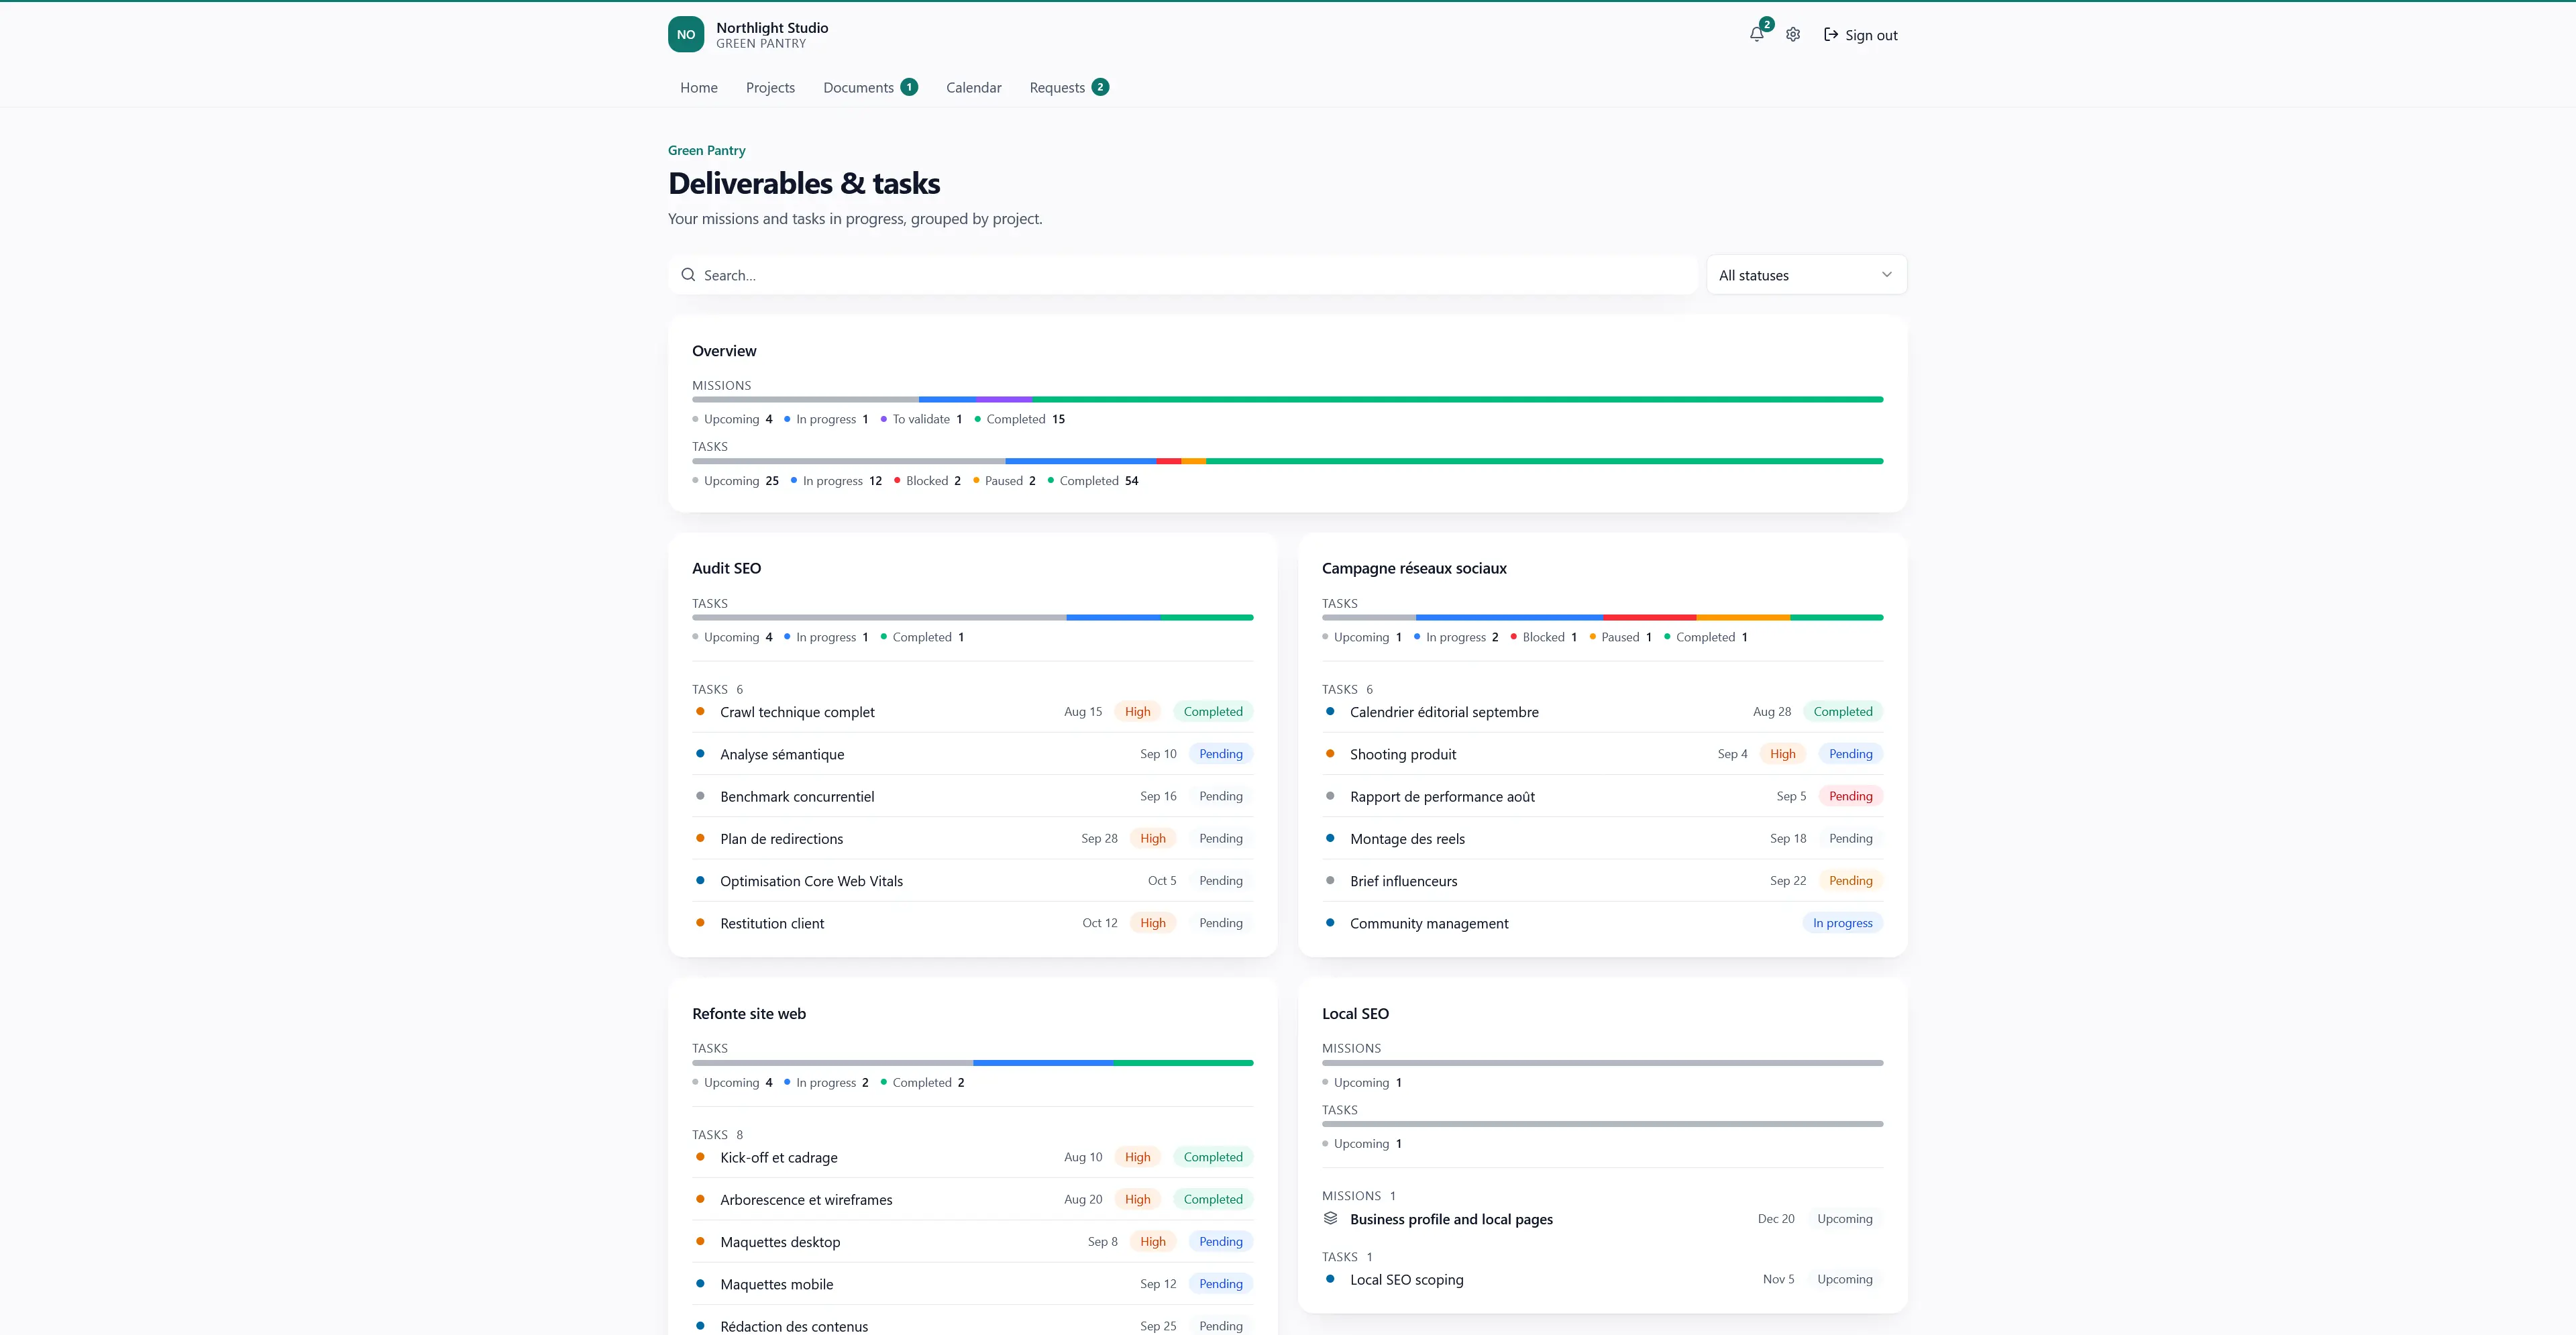The image size is (2576, 1335).
Task: Switch to the Projects tab
Action: (x=770, y=88)
